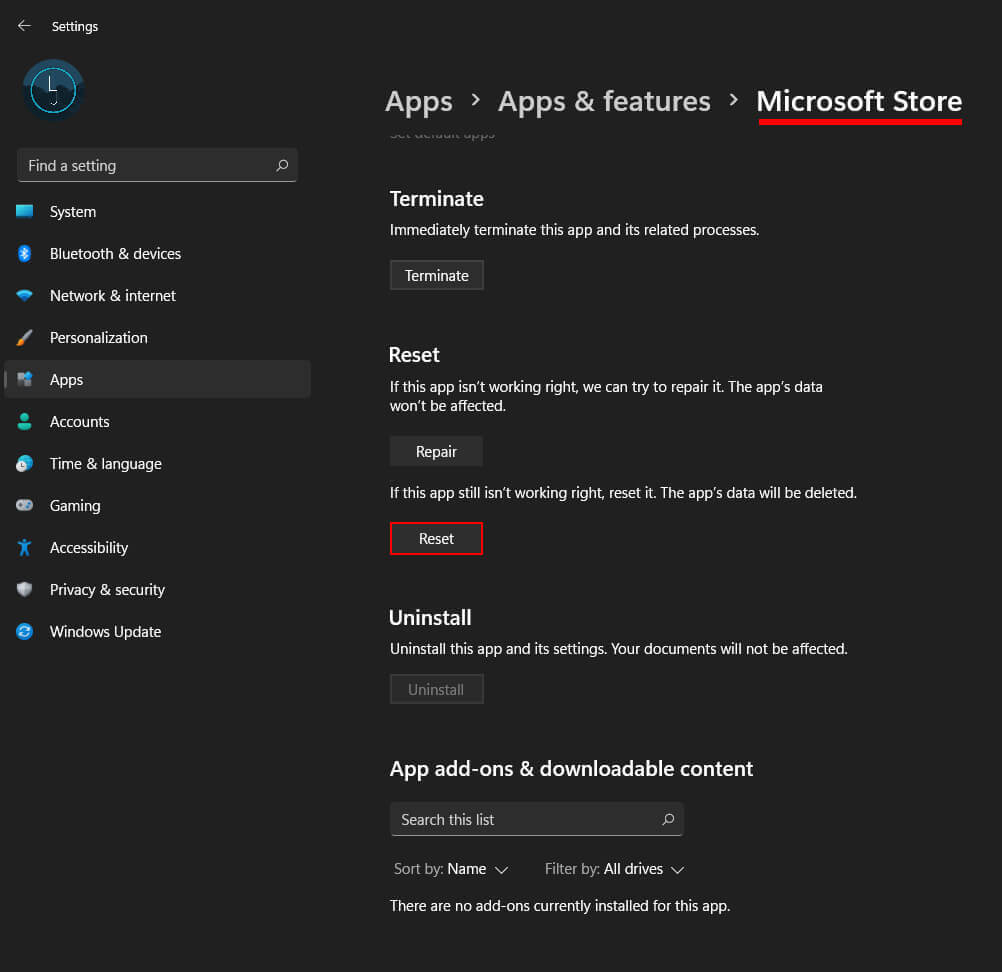This screenshot has height=972, width=1002.
Task: Click the Network wifi icon
Action: click(x=24, y=295)
